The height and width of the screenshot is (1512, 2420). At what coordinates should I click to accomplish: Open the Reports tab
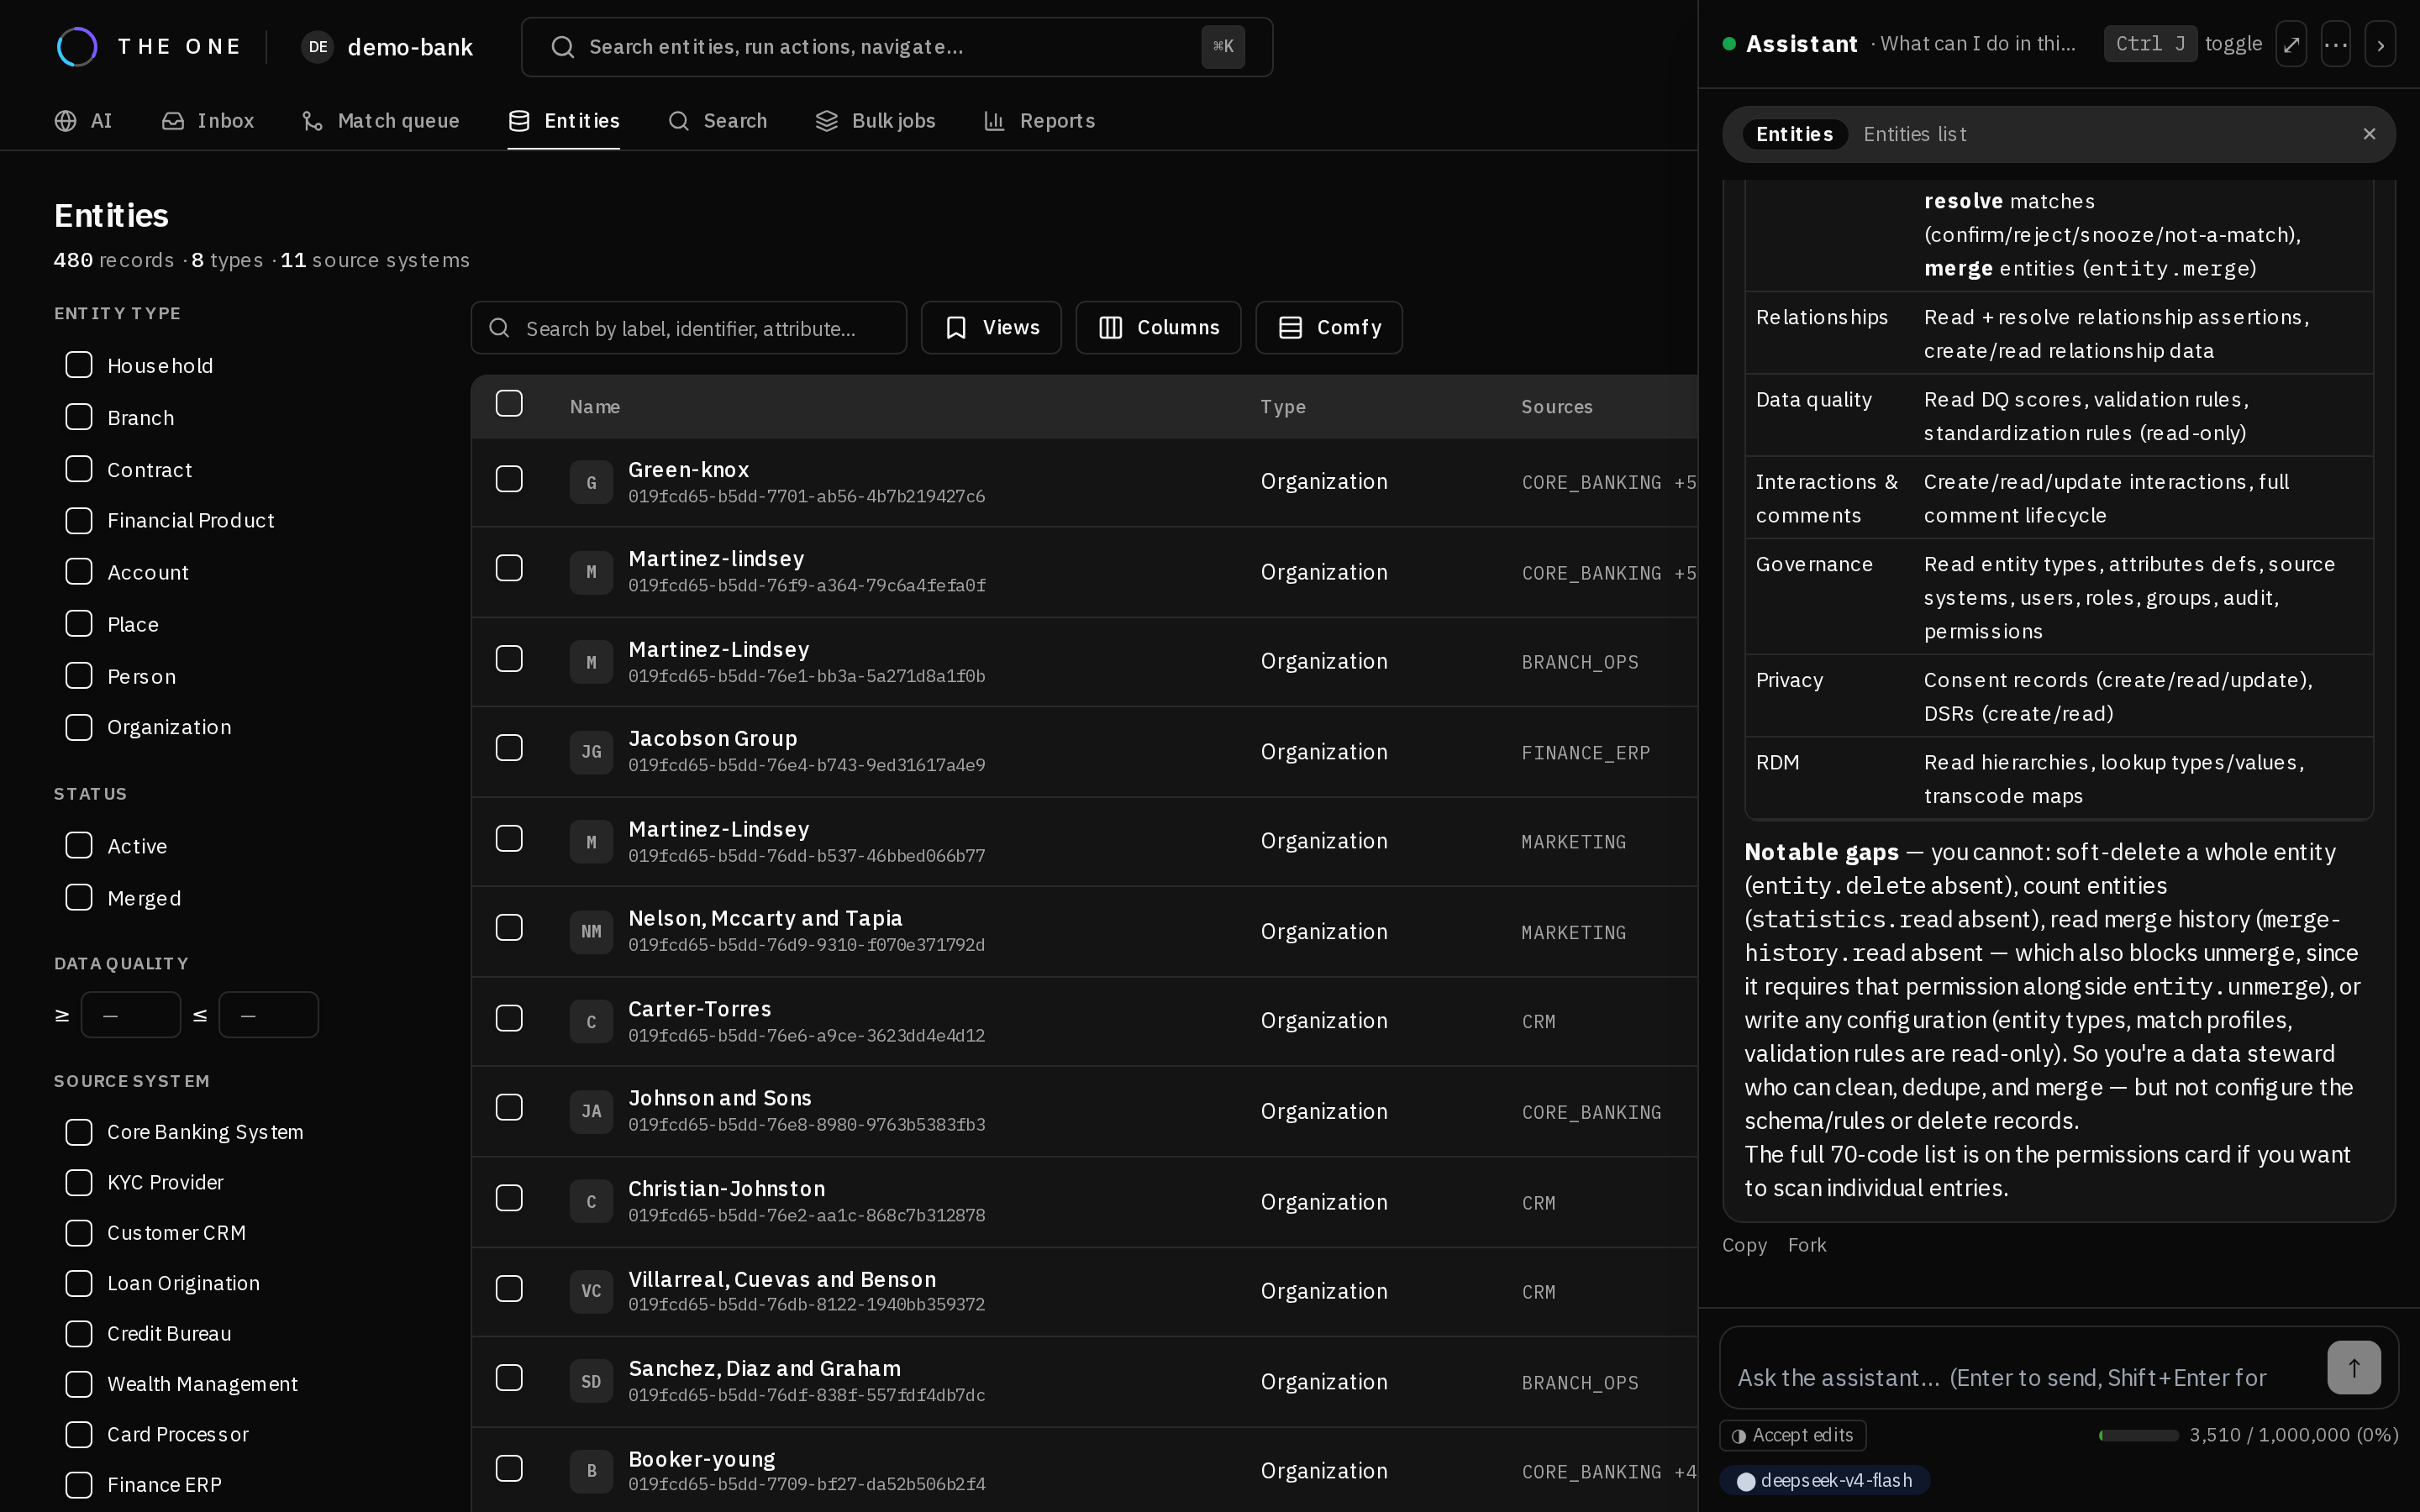point(1039,121)
